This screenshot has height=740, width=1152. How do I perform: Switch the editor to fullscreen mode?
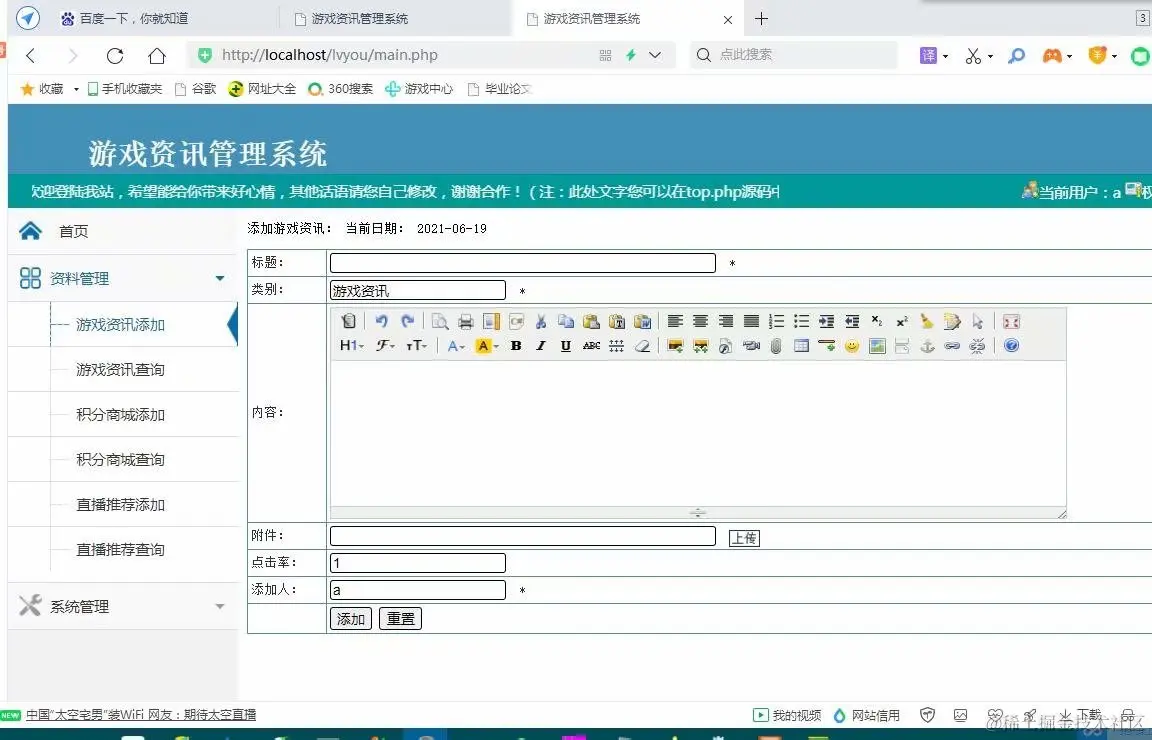tap(1011, 321)
